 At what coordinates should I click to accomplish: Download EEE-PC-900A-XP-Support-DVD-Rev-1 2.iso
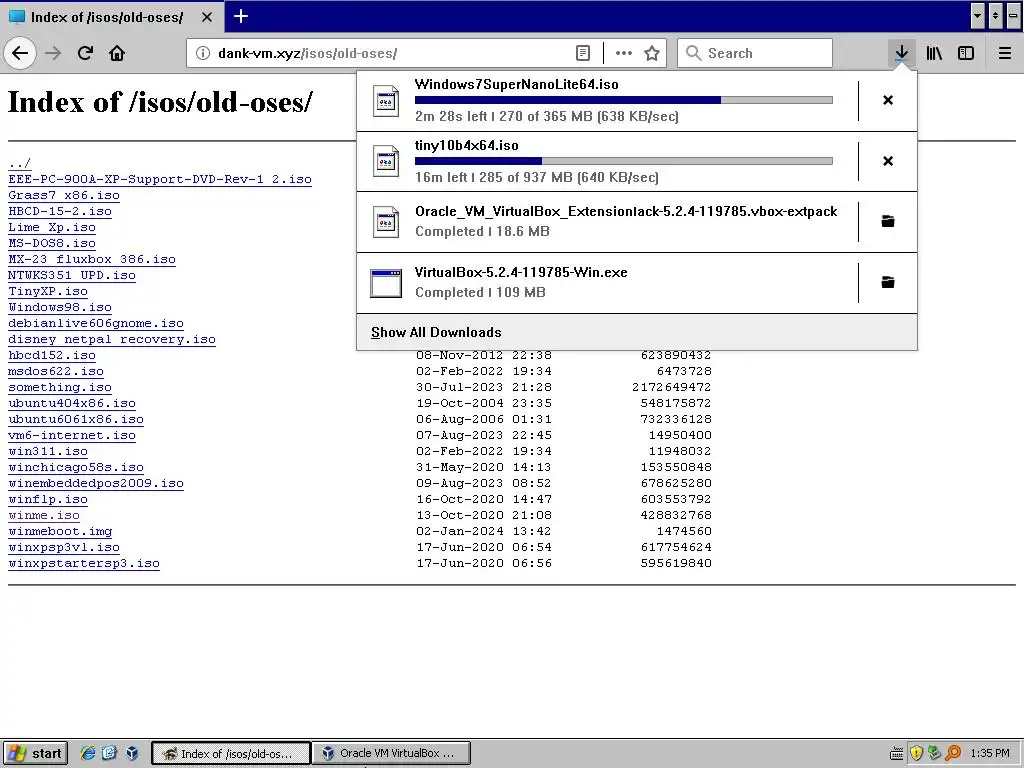160,179
